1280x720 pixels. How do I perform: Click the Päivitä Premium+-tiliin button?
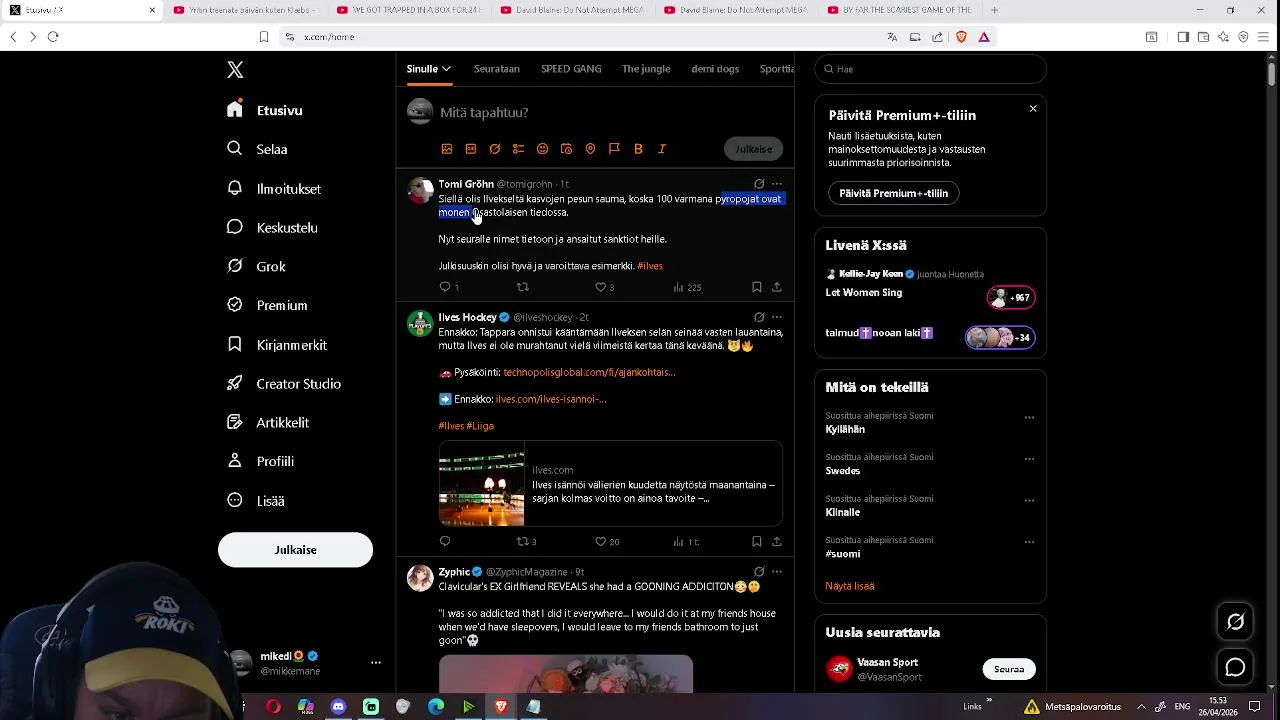click(x=893, y=193)
